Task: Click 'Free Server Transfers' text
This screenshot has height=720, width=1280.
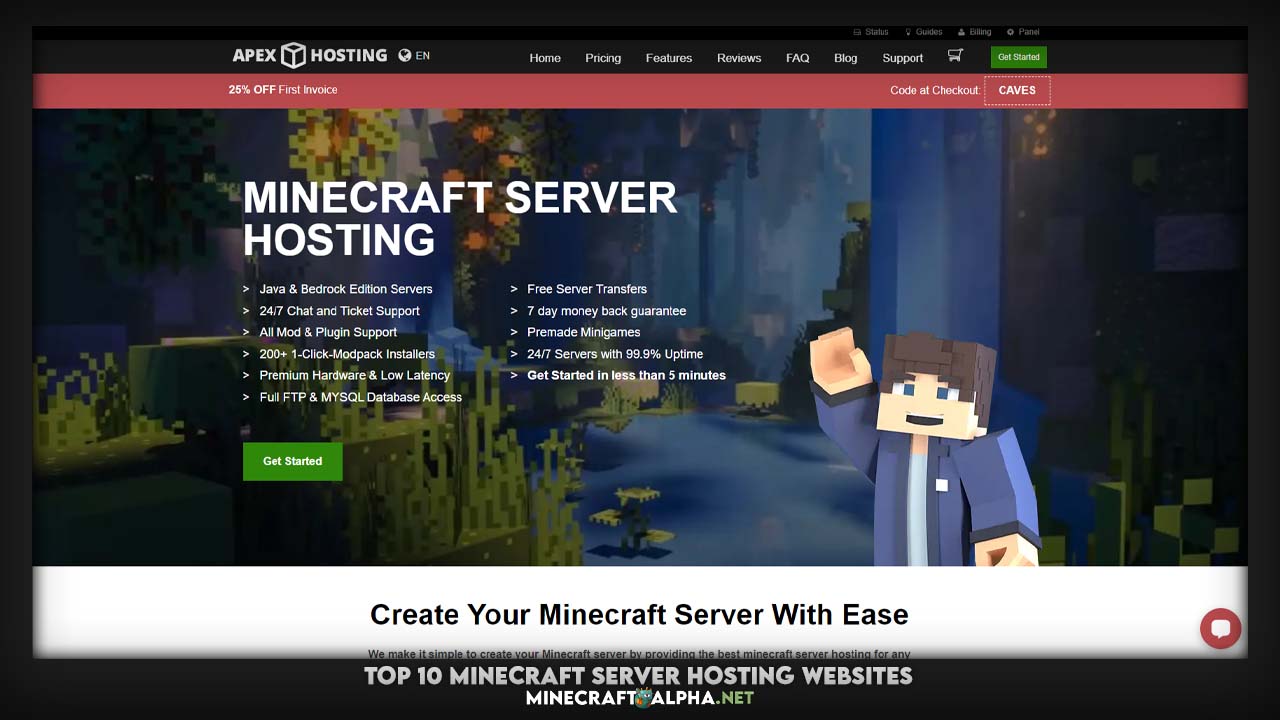Action: [587, 289]
